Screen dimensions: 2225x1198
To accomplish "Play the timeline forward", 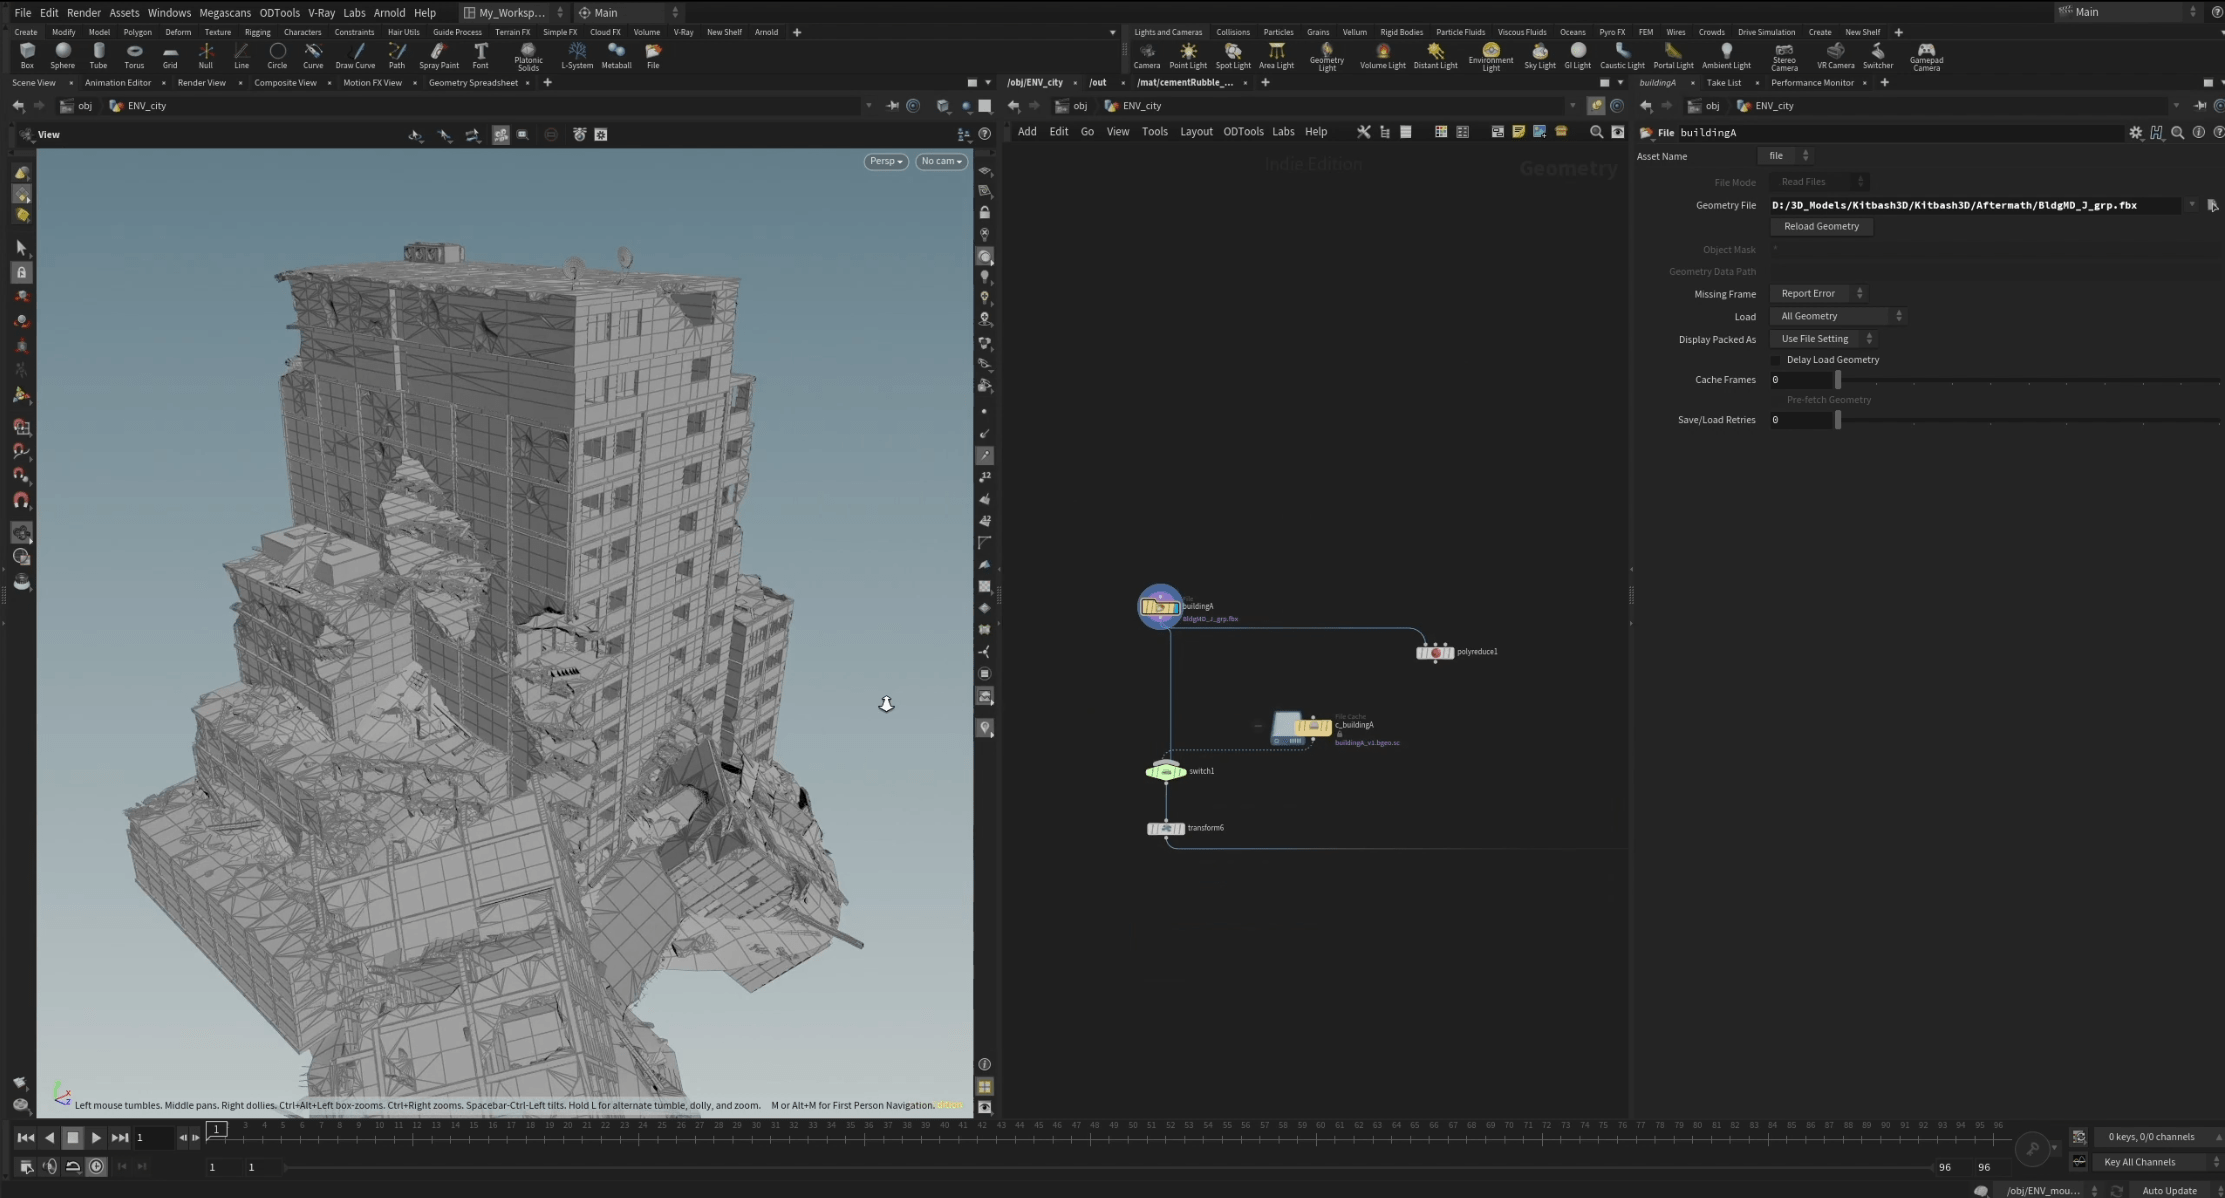I will click(96, 1137).
